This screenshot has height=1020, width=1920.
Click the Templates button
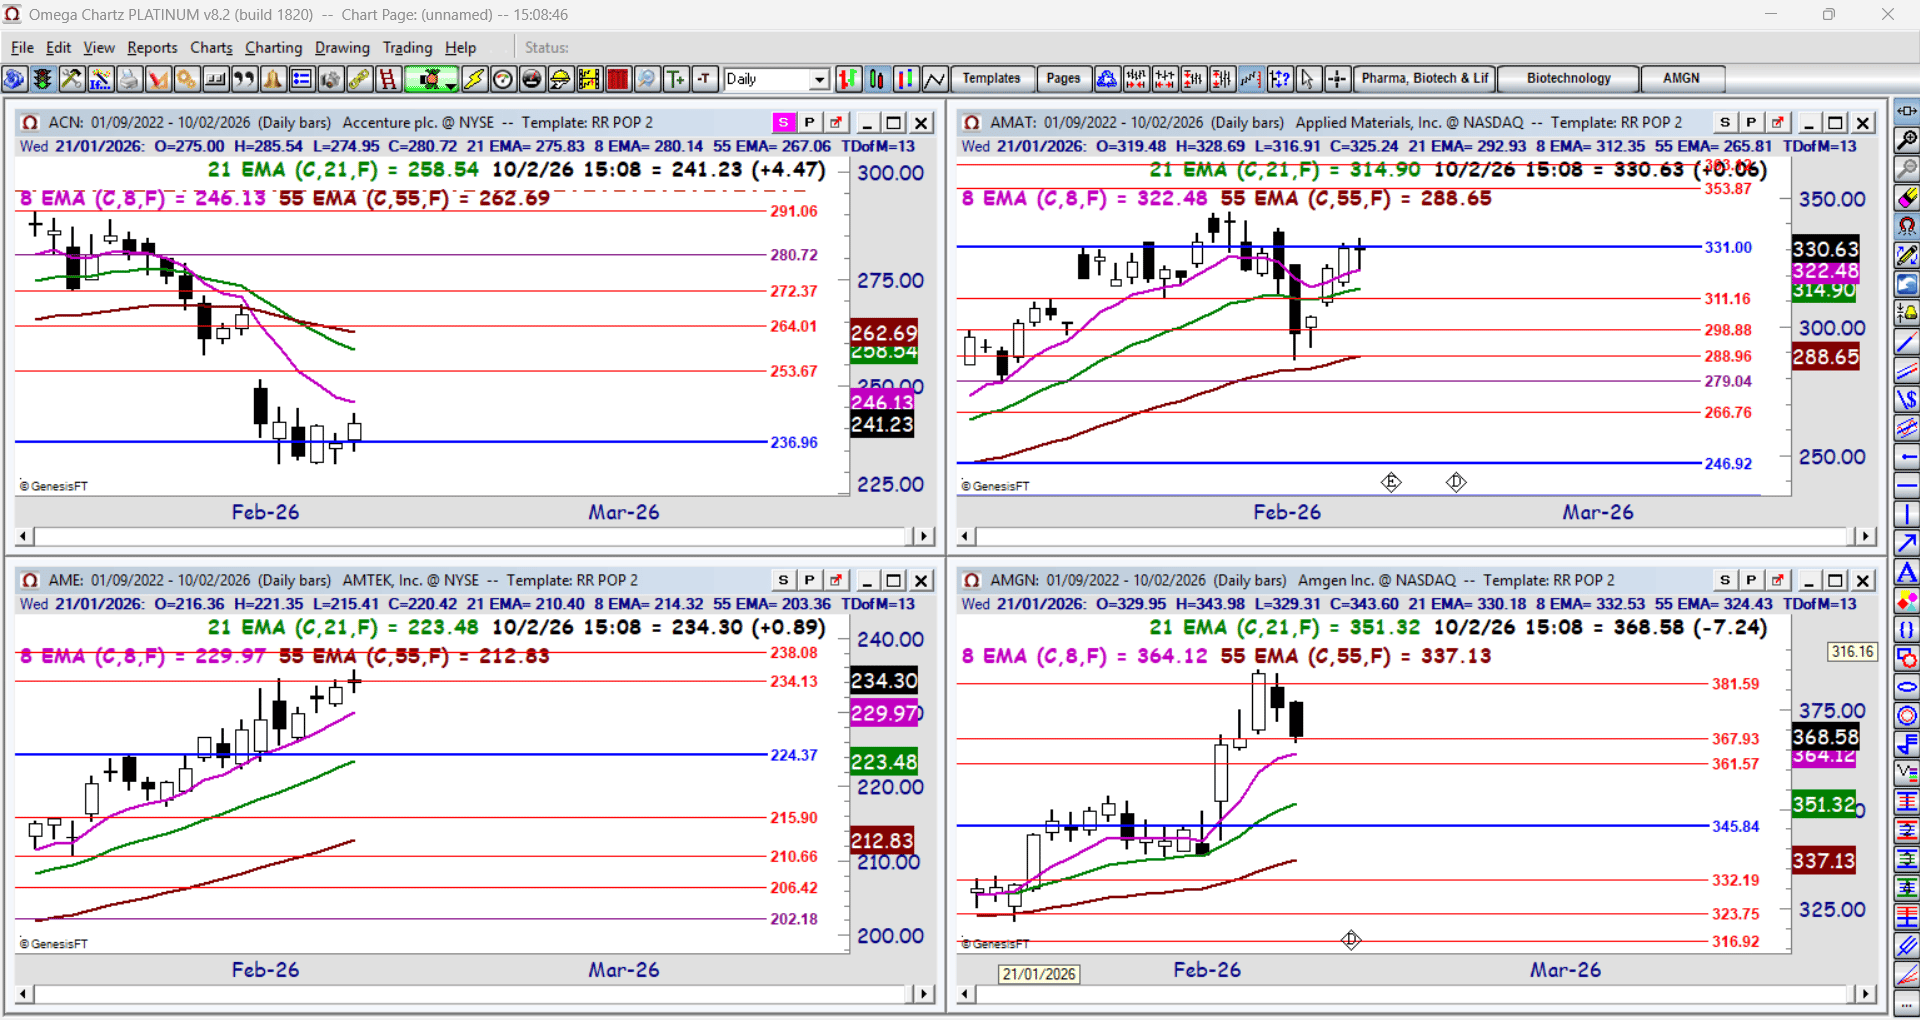pyautogui.click(x=991, y=79)
